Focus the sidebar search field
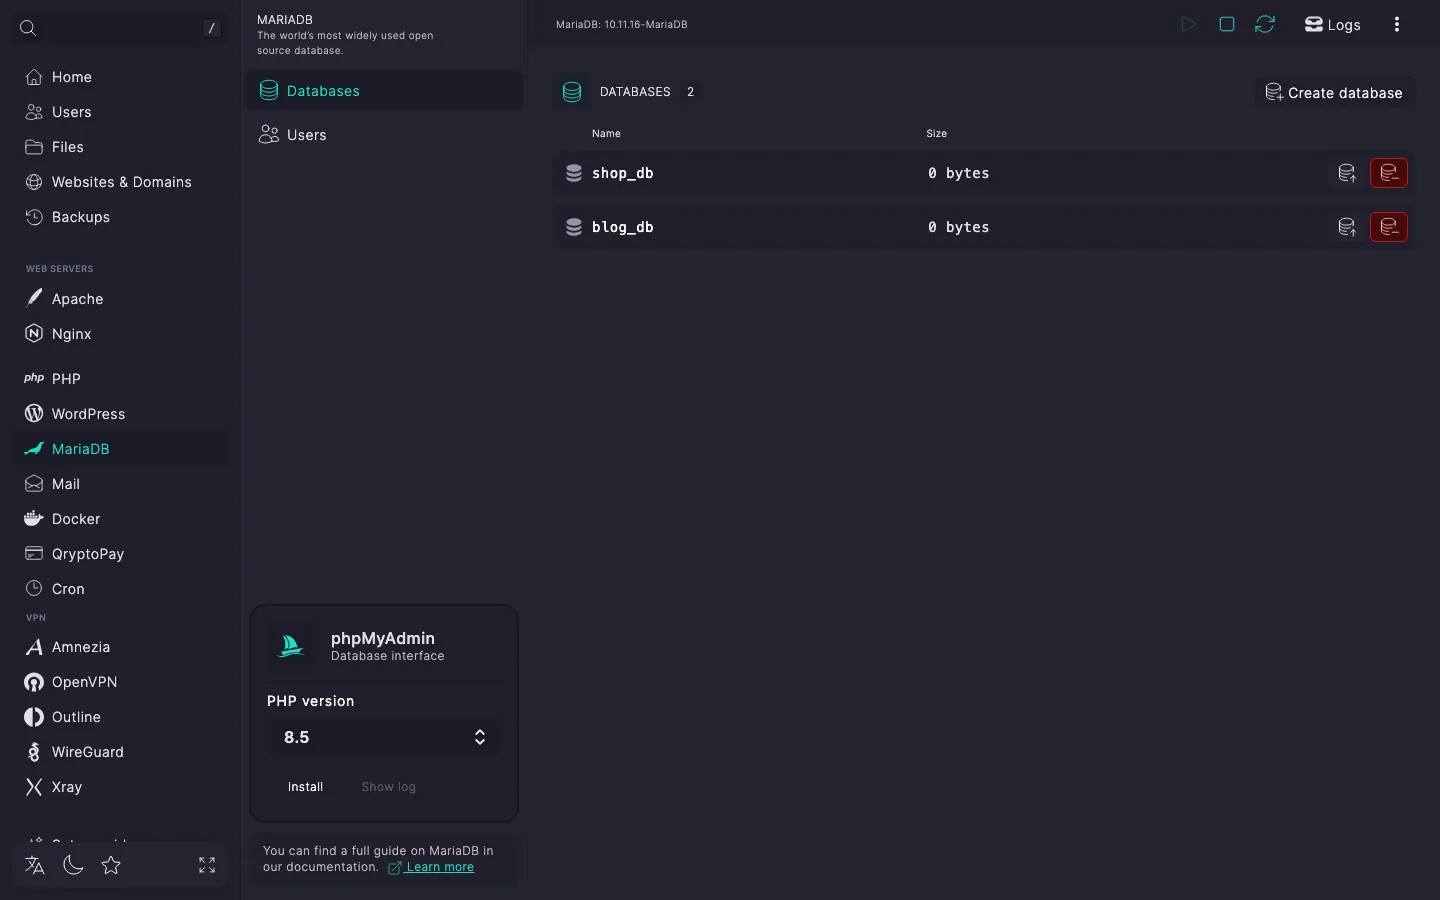 pyautogui.click(x=120, y=28)
